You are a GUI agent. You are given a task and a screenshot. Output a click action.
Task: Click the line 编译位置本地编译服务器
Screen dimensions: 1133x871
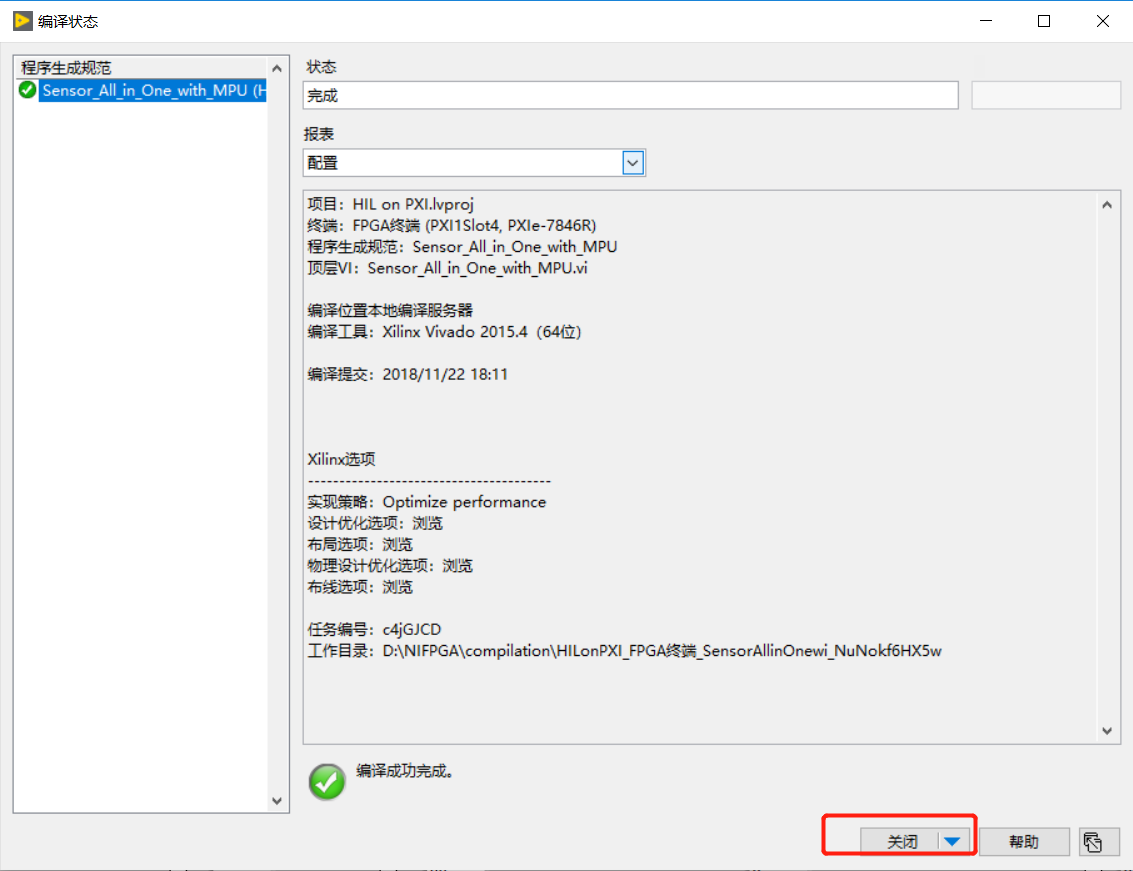(x=390, y=311)
